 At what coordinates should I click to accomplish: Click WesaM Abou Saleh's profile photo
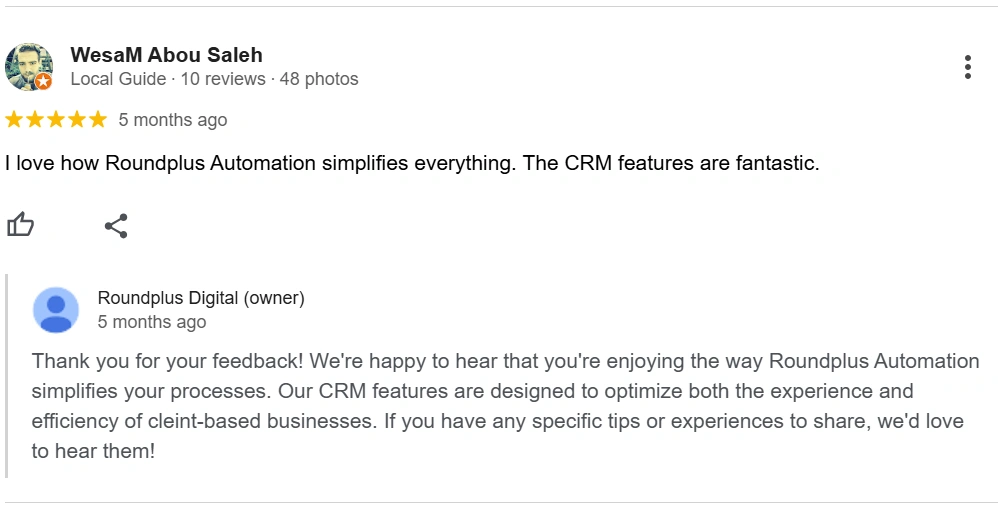(29, 67)
